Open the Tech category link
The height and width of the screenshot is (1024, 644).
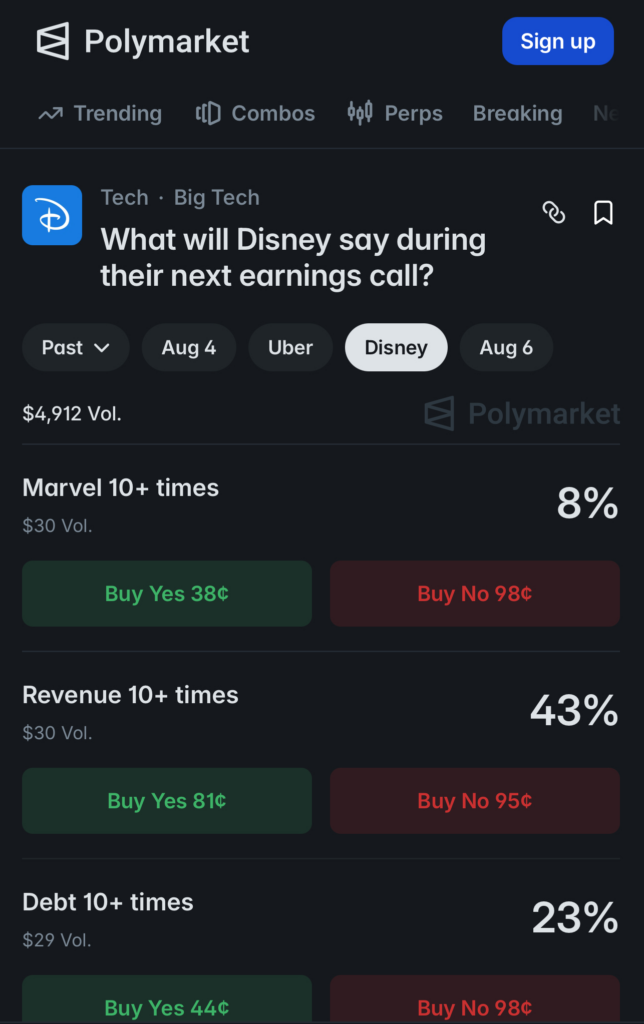pyautogui.click(x=125, y=197)
